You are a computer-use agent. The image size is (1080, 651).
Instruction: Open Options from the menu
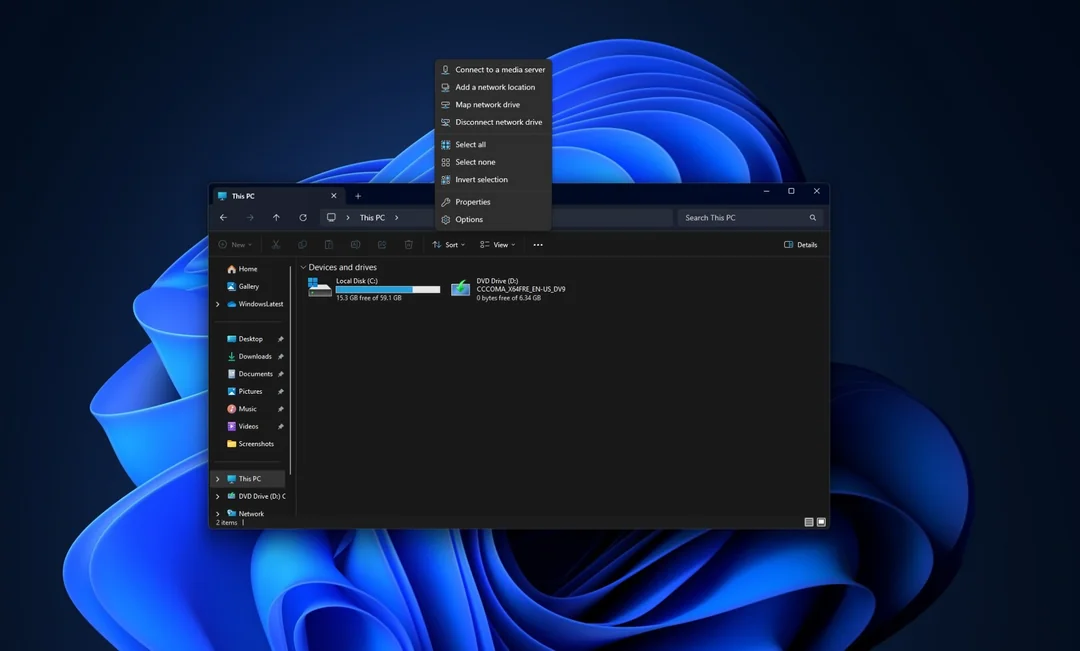[493, 219]
